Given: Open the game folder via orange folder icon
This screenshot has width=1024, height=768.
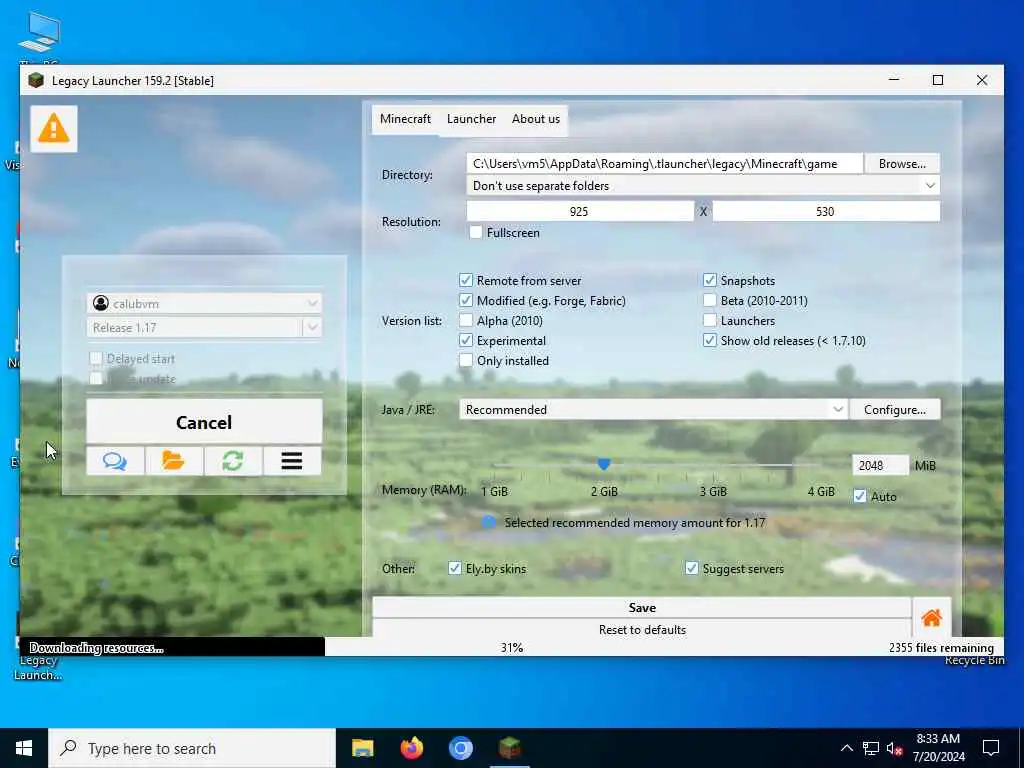Looking at the screenshot, I should click(174, 461).
